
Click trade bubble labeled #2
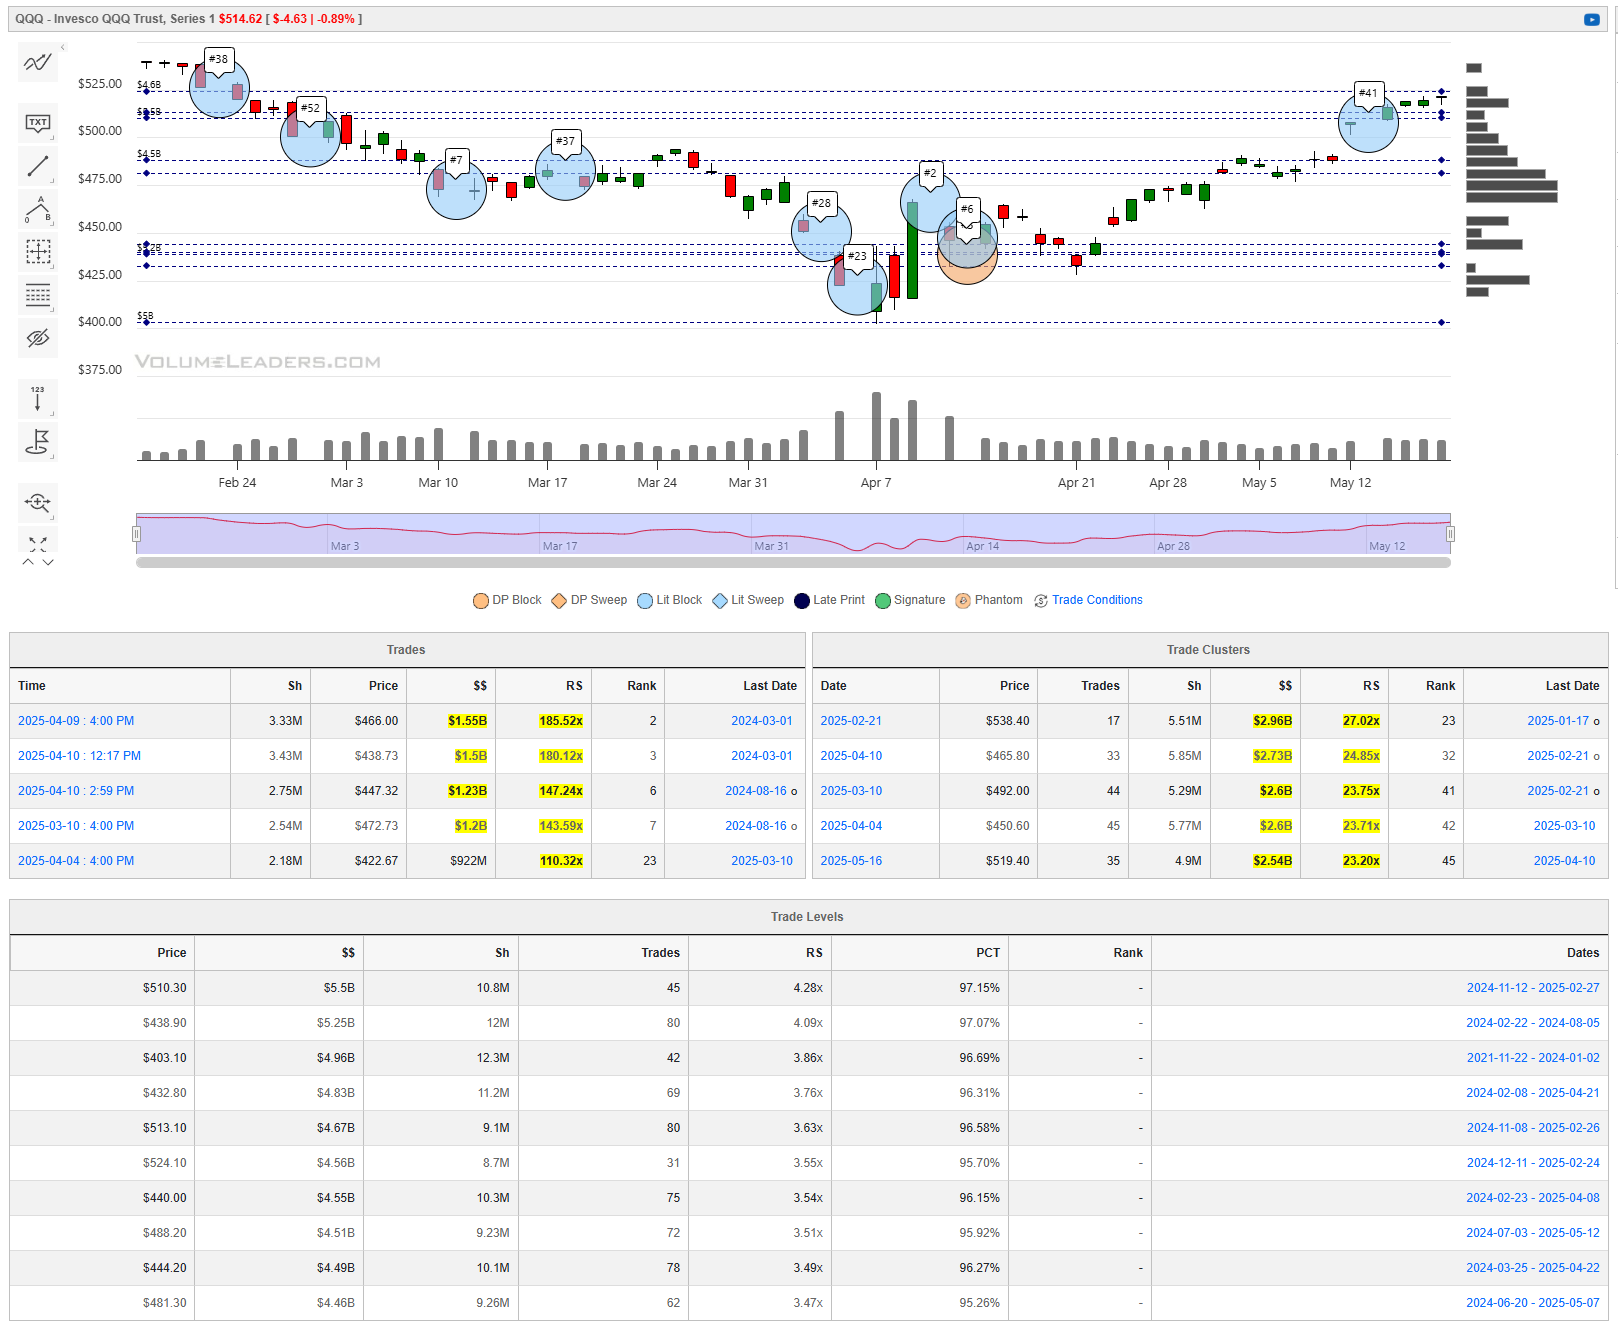click(930, 202)
